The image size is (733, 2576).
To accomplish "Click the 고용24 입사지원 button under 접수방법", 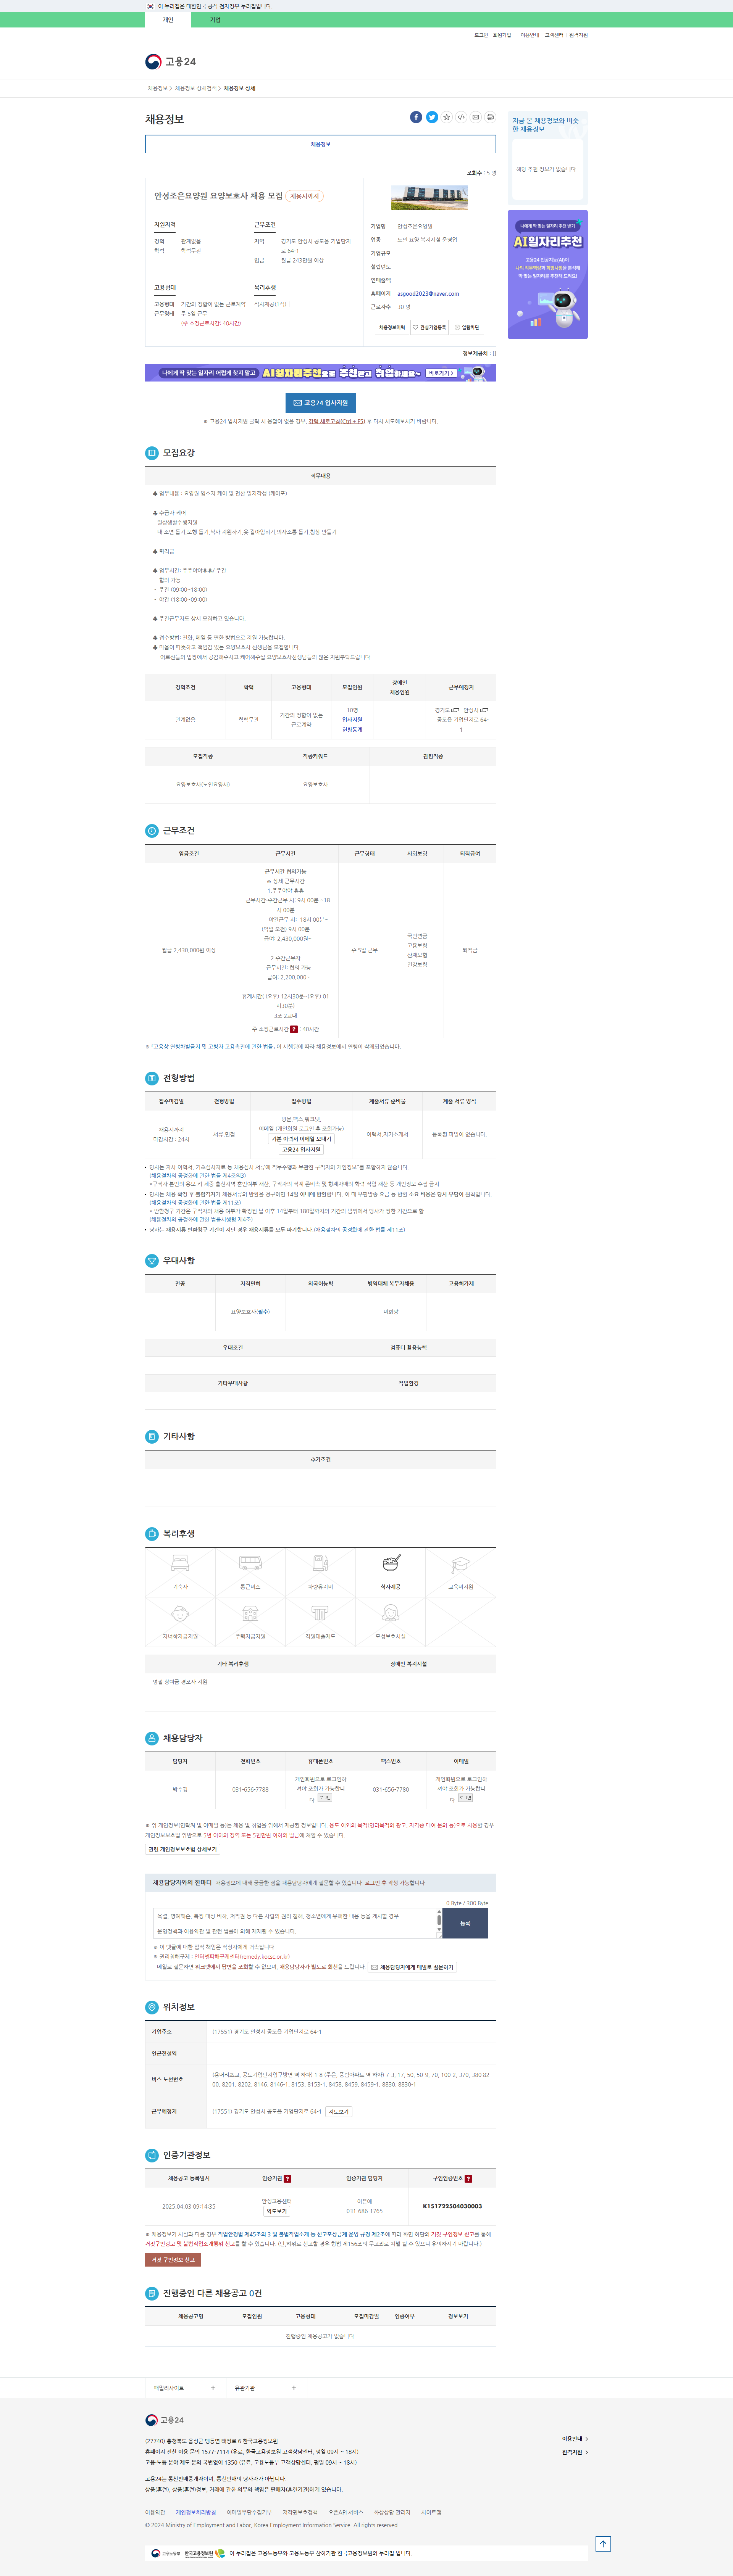I will (301, 1150).
